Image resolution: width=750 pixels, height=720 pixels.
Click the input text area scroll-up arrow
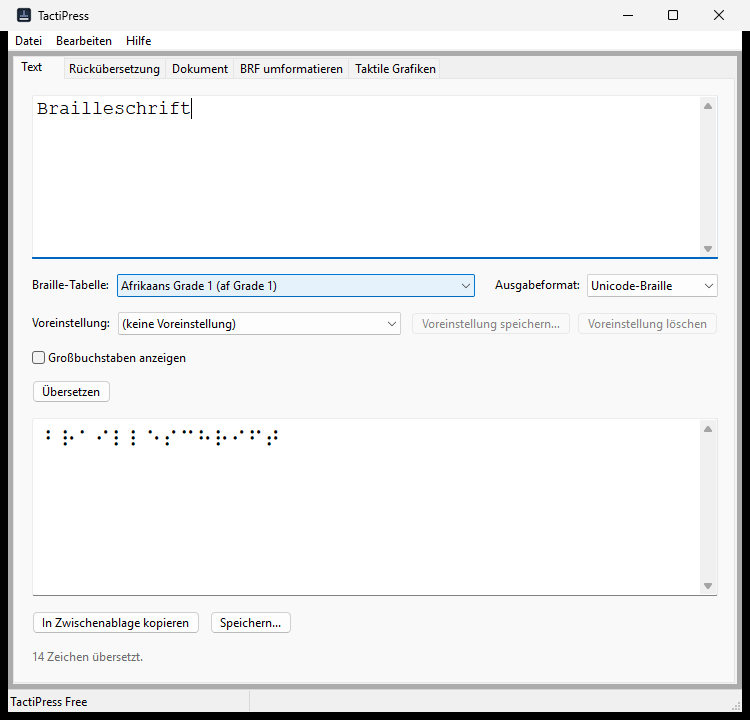[x=708, y=106]
